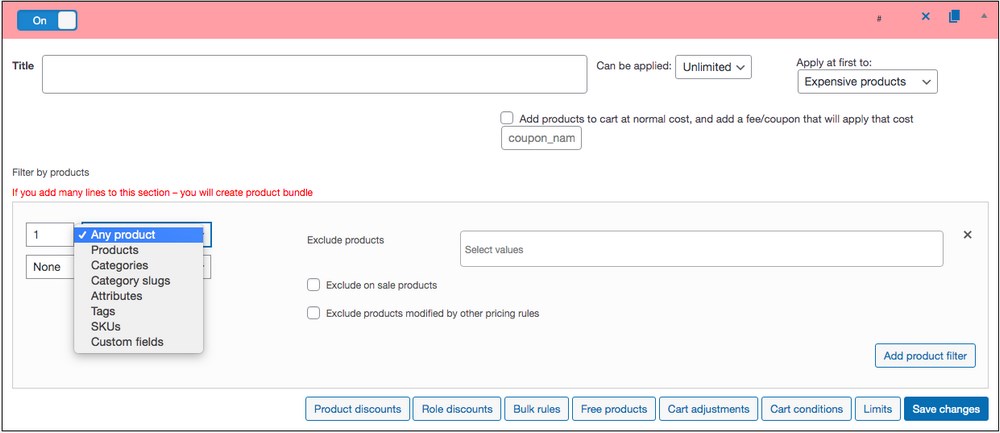Delete the rule with header X icon
1000x433 pixels.
pyautogui.click(x=925, y=17)
